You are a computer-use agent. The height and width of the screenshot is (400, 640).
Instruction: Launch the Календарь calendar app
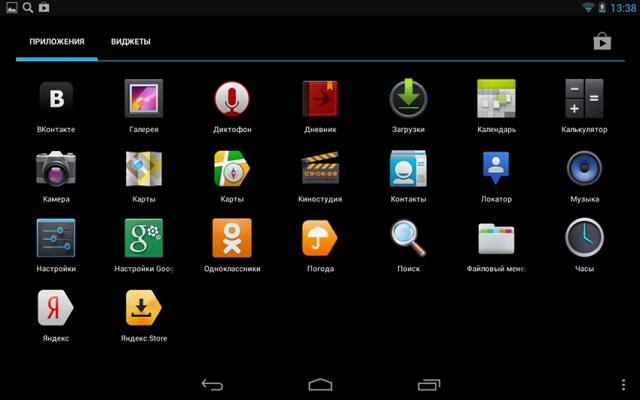pyautogui.click(x=496, y=99)
